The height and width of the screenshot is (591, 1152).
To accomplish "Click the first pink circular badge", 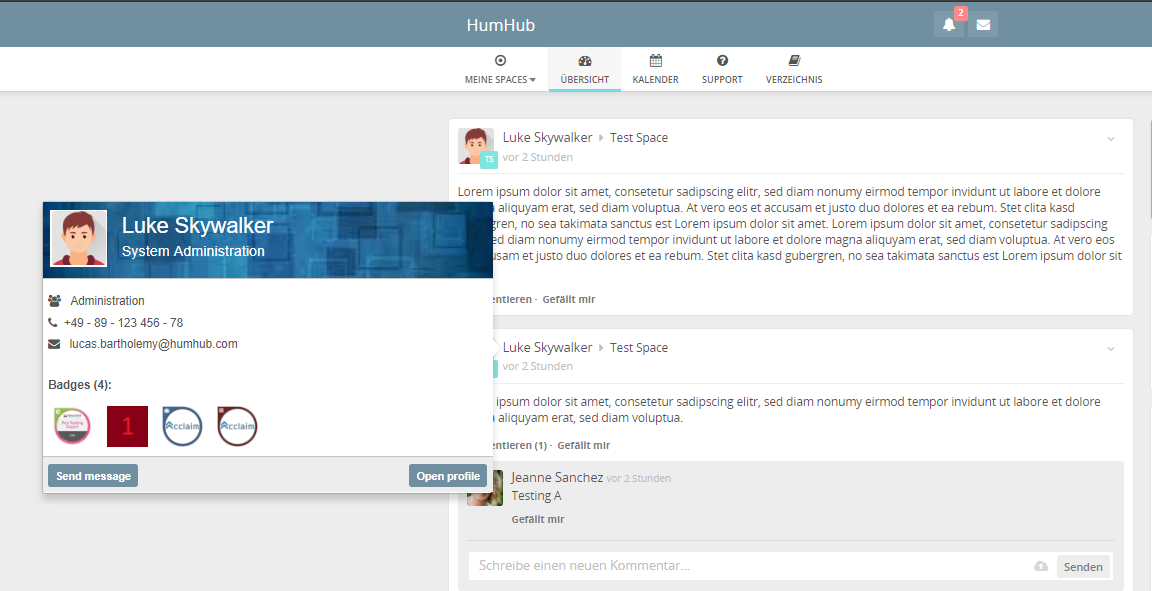I will coord(72,427).
